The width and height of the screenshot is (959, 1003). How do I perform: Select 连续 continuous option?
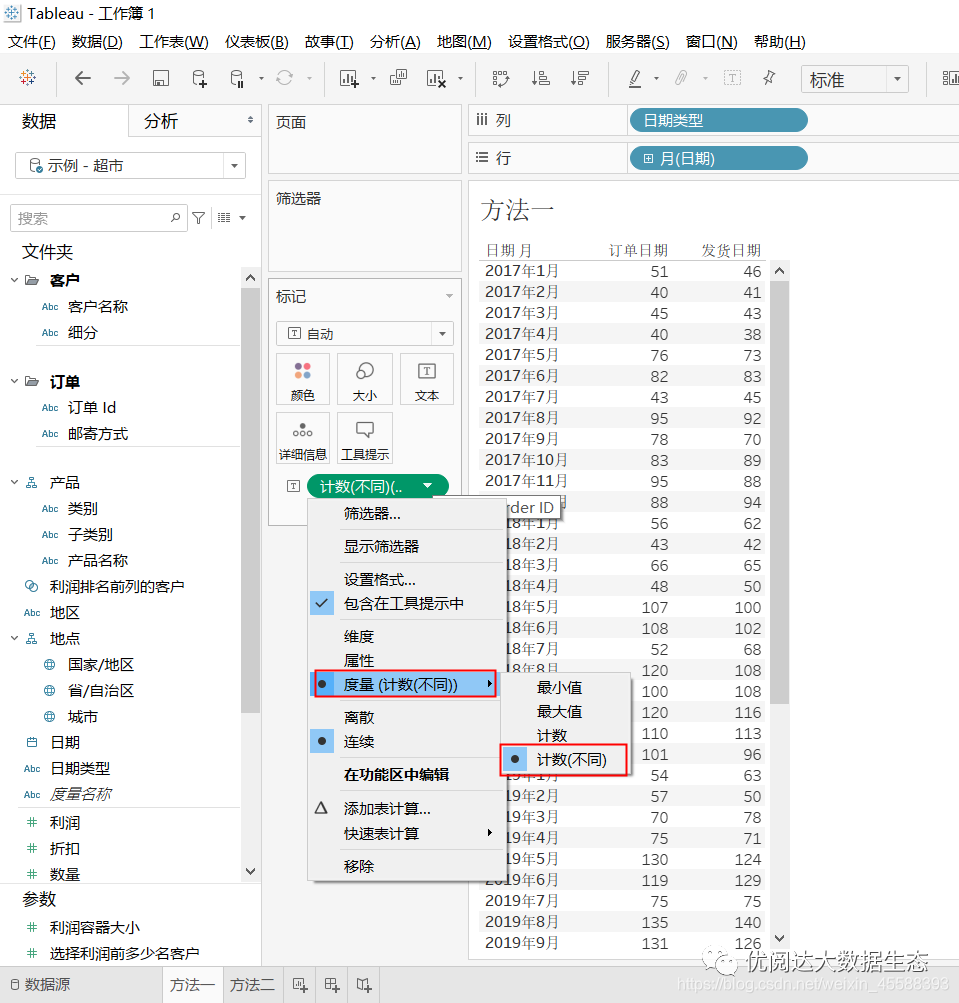coord(406,741)
